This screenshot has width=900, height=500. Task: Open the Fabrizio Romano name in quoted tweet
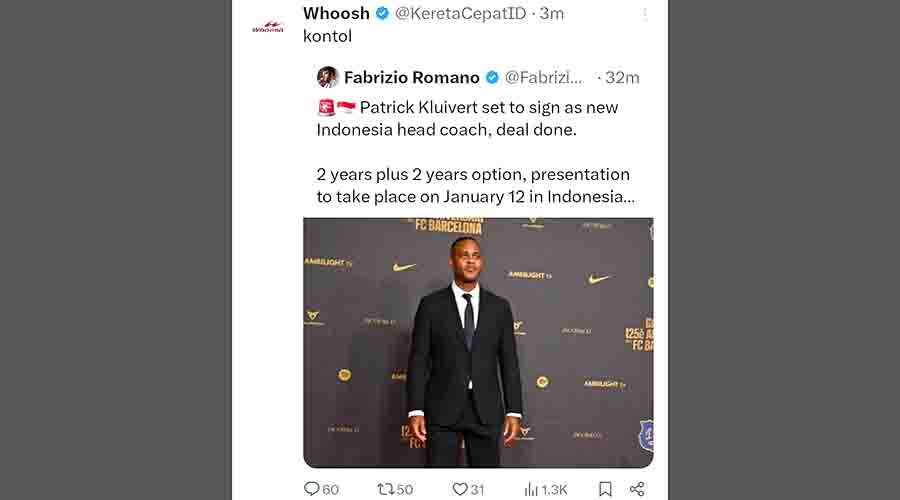[x=411, y=77]
